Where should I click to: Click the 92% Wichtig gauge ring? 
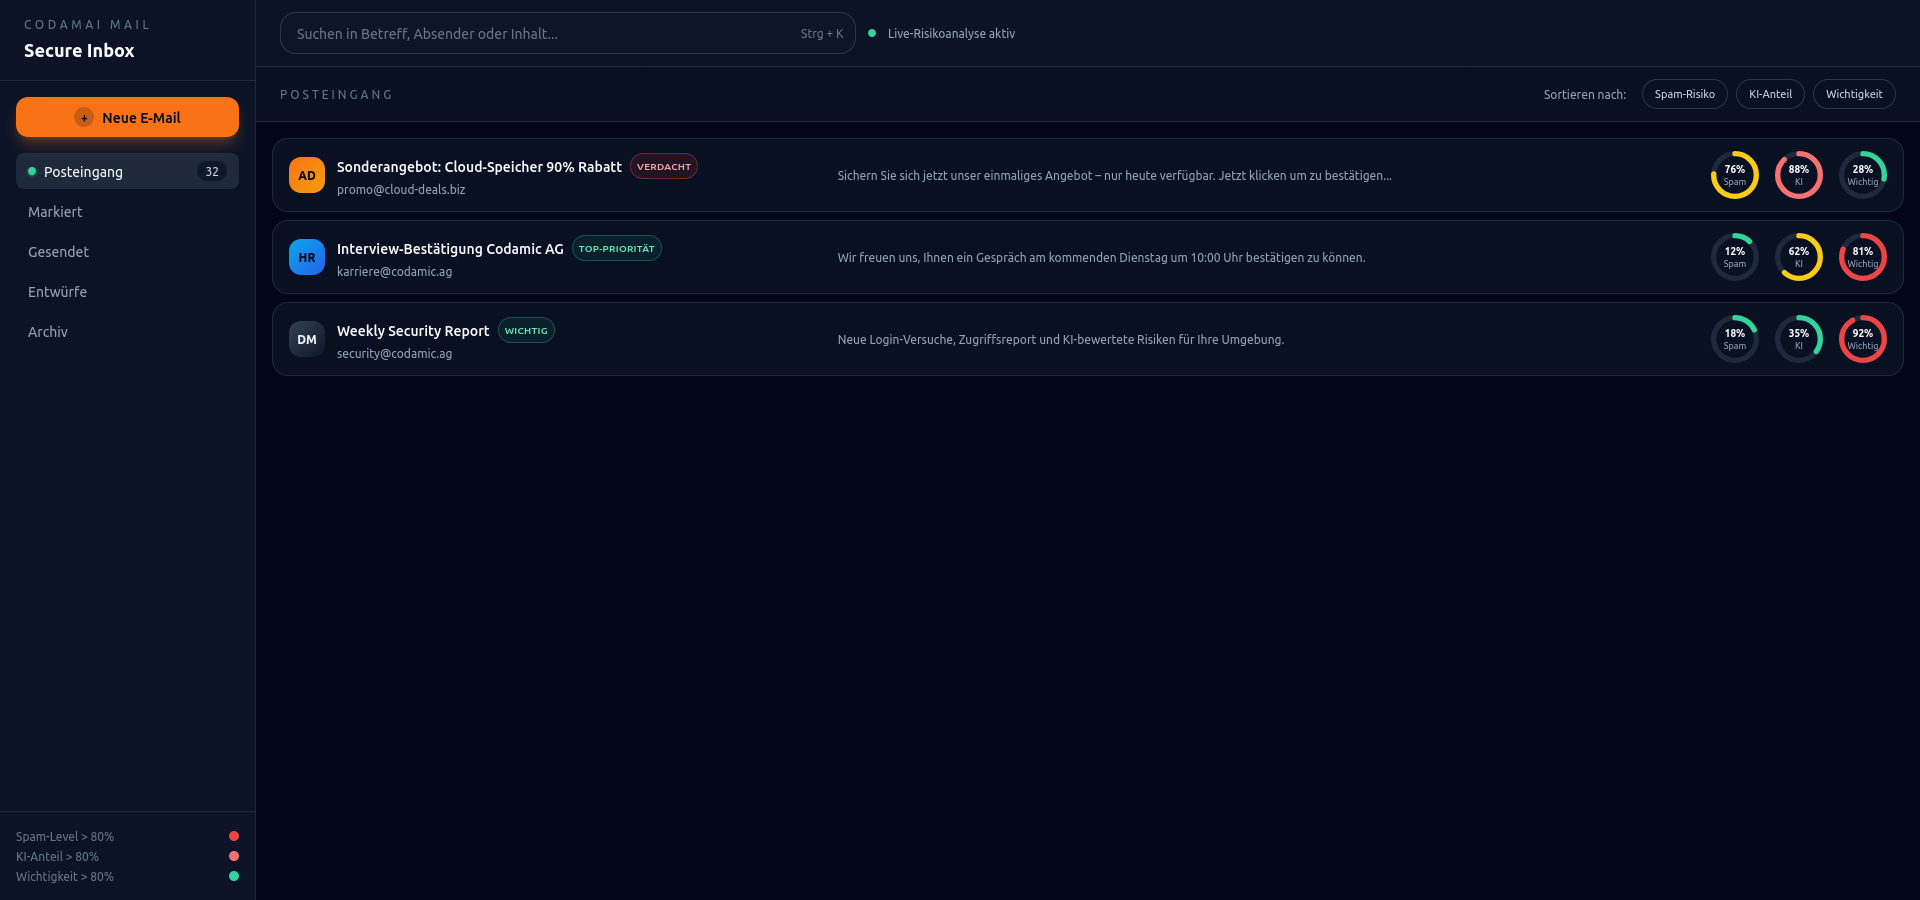pyautogui.click(x=1862, y=339)
